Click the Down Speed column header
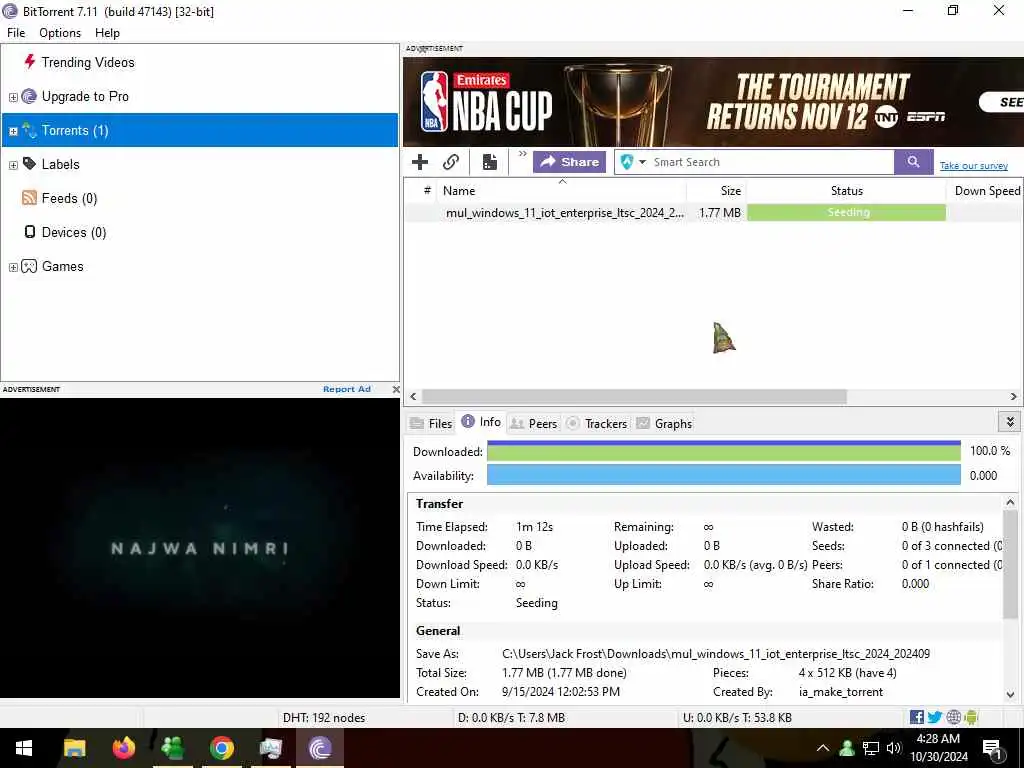 click(987, 191)
